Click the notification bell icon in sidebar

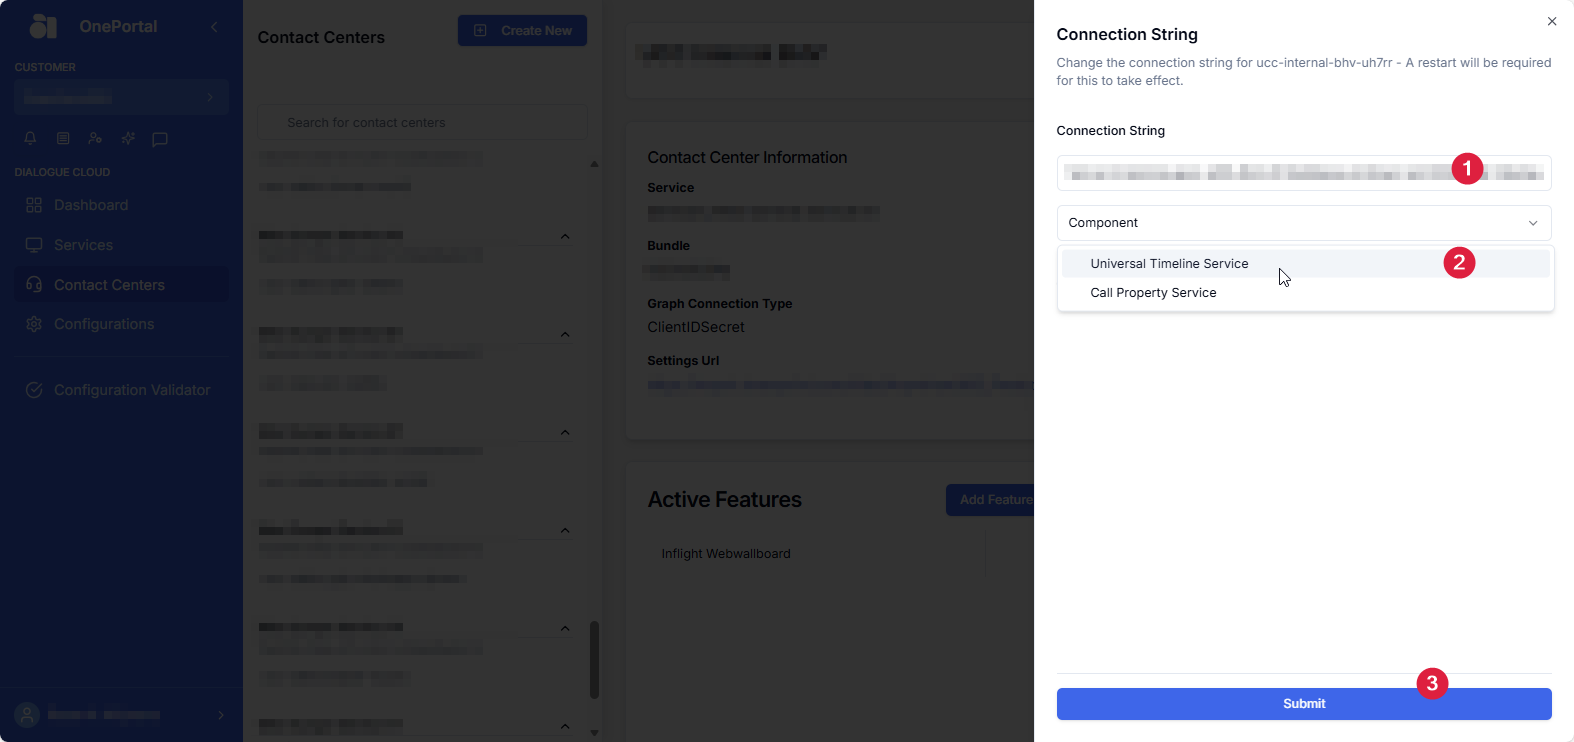pos(31,138)
